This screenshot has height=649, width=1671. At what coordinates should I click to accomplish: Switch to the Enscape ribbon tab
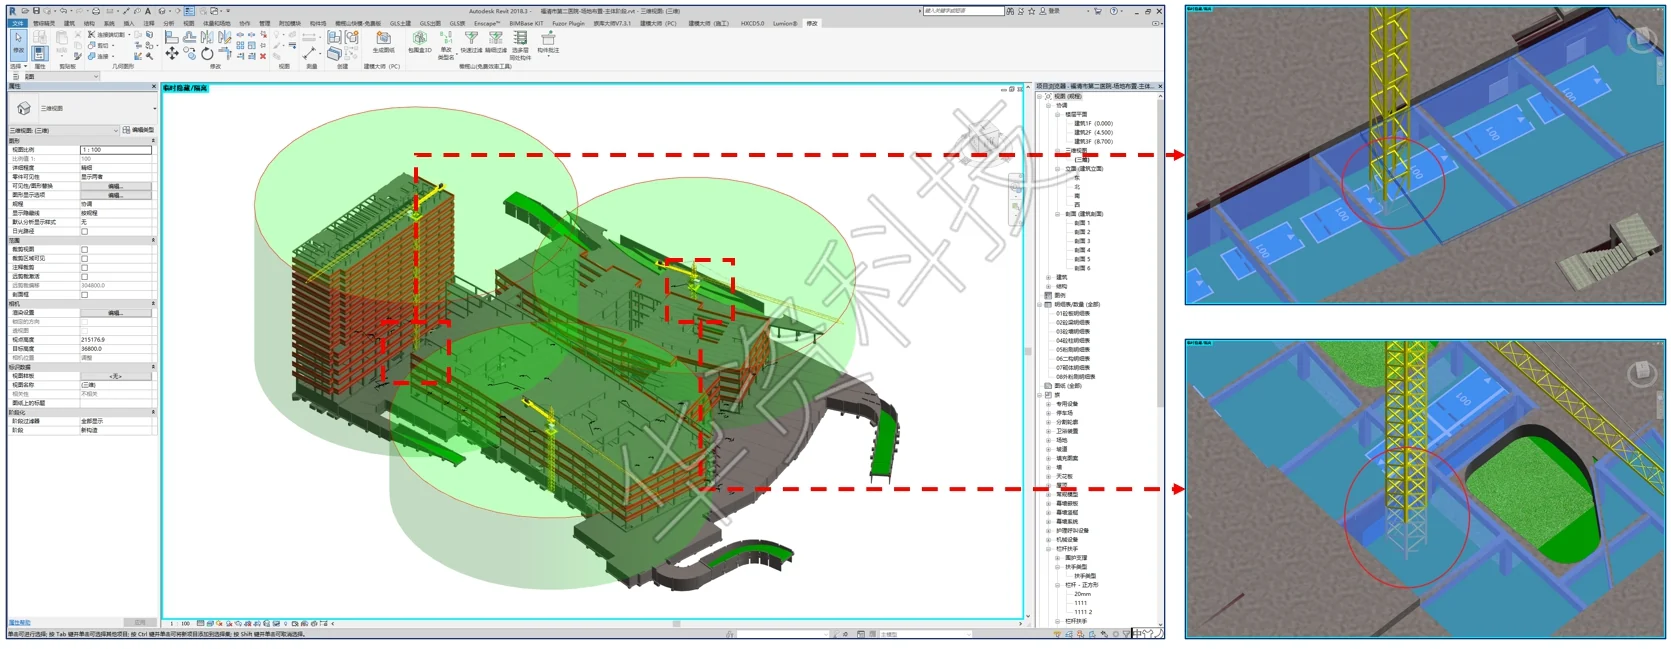pos(487,23)
